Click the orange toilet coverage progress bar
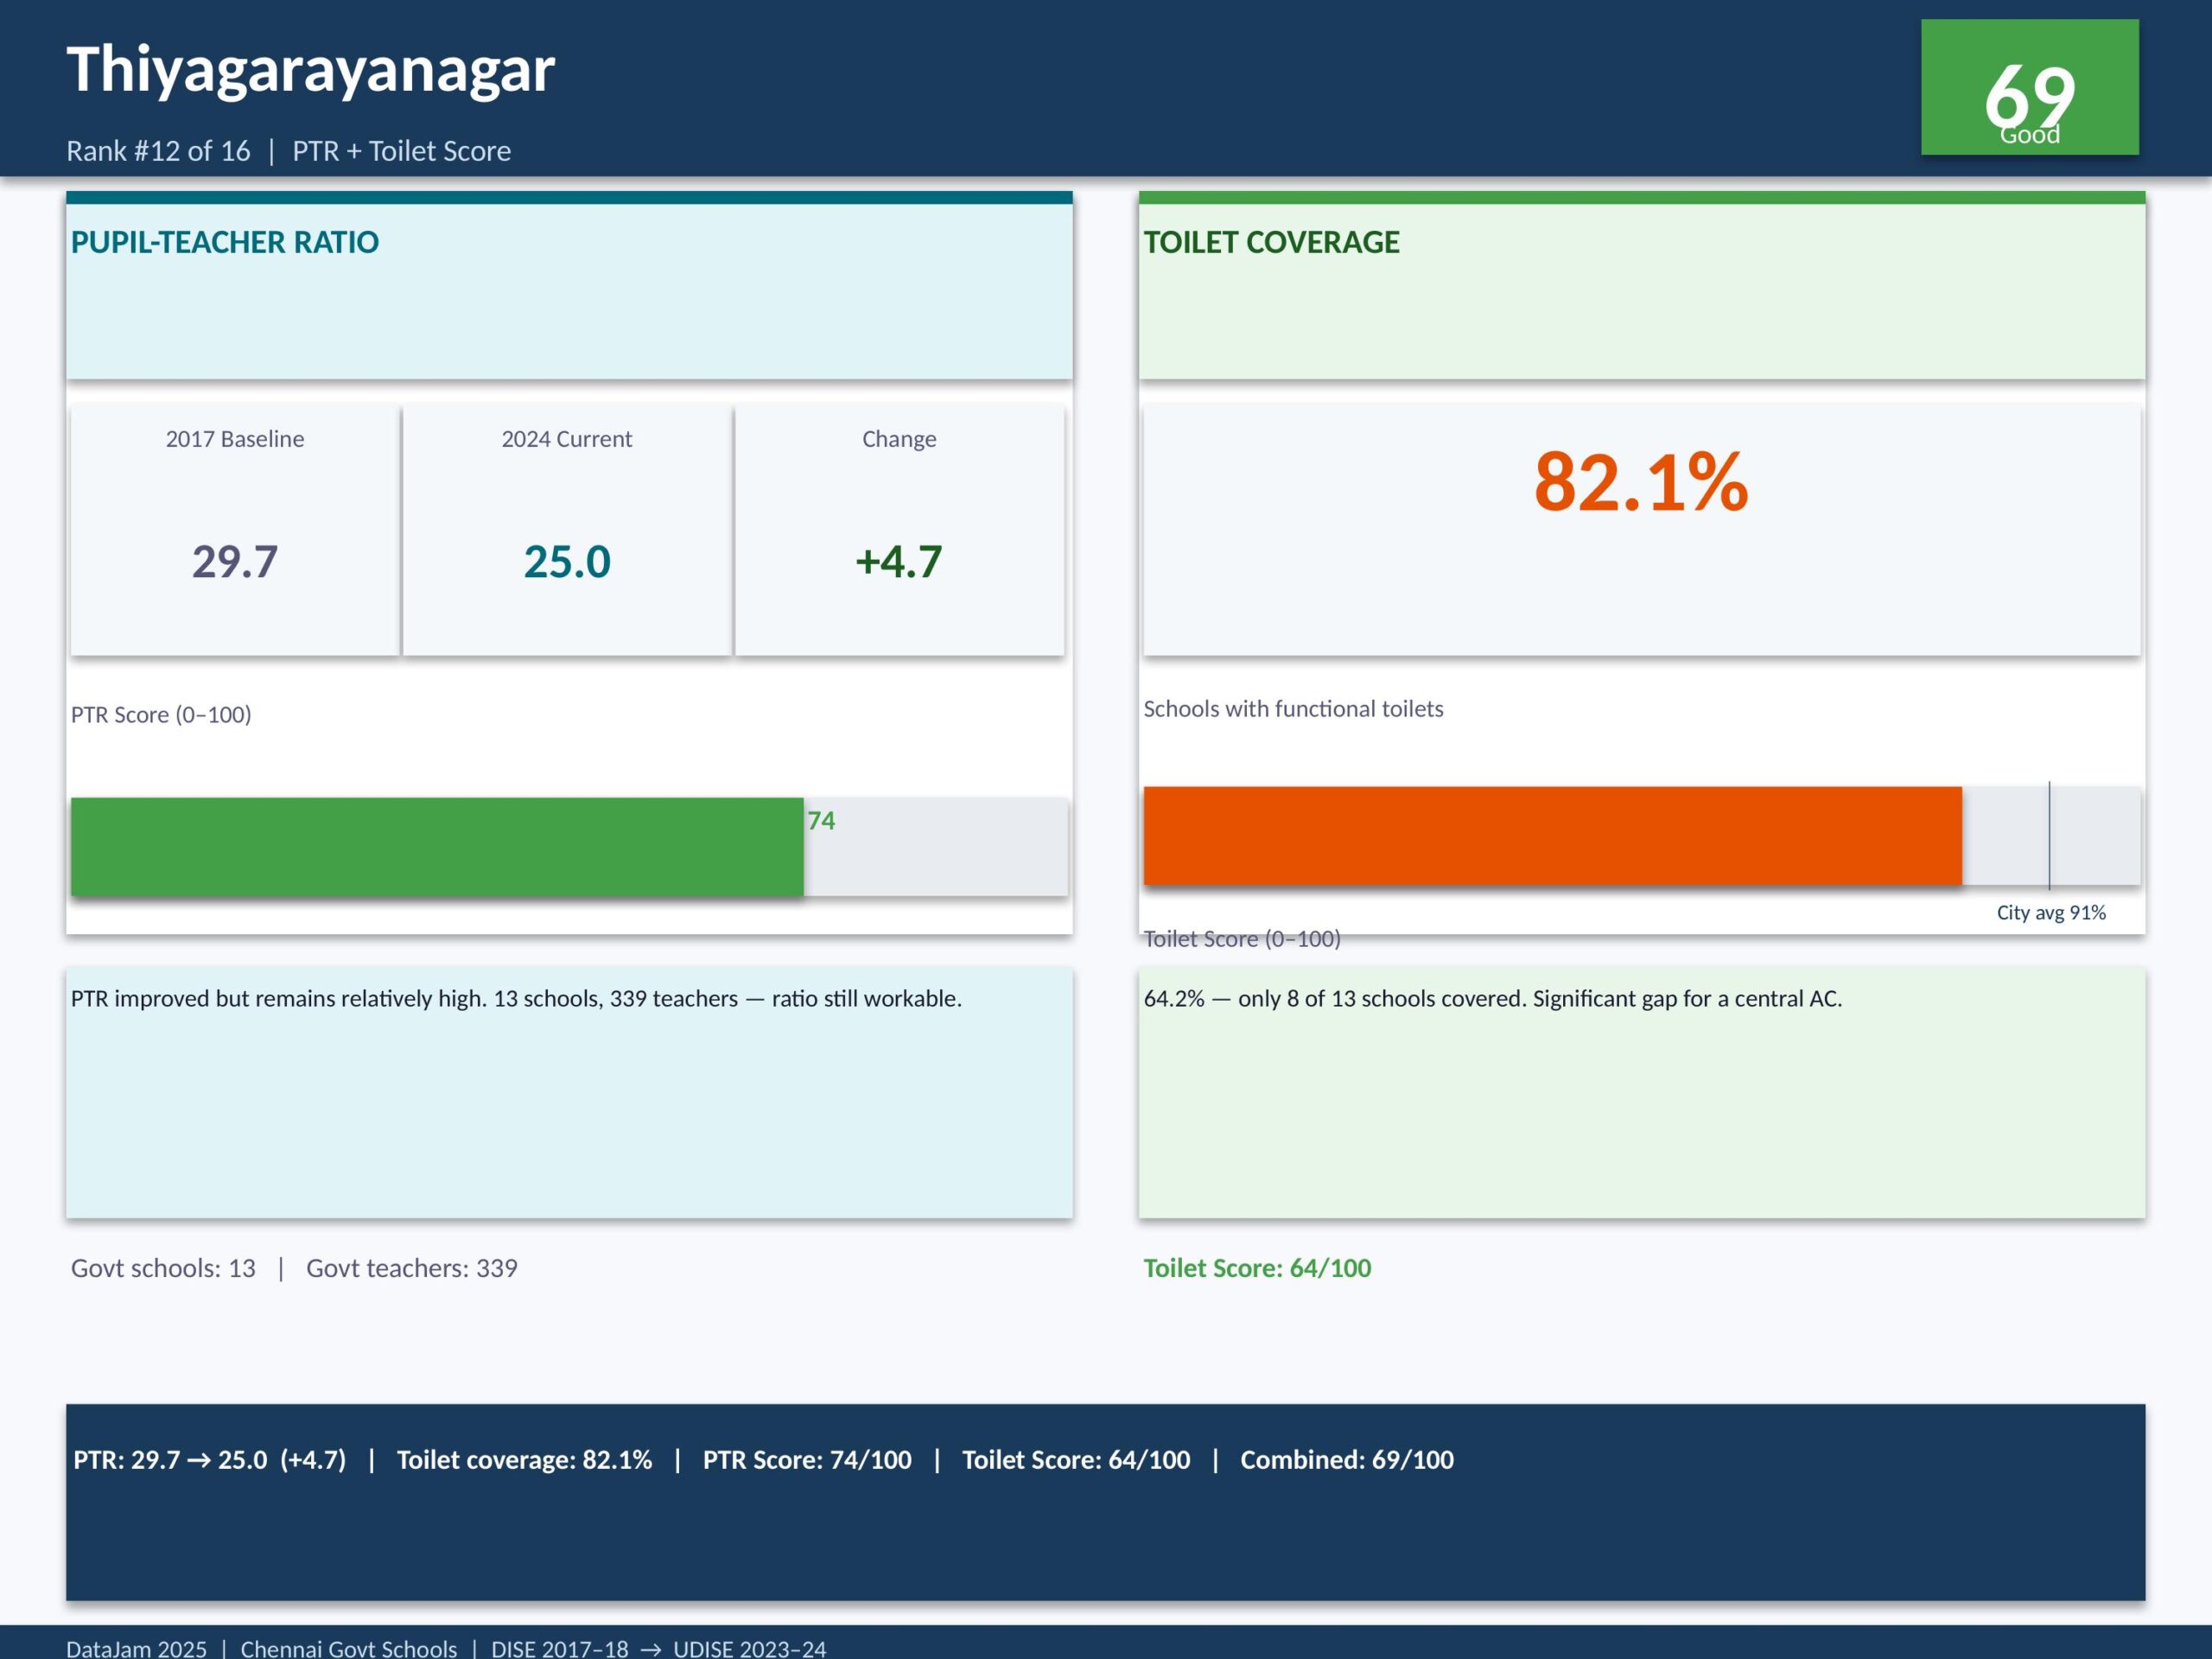This screenshot has height=1659, width=2212. (1552, 836)
